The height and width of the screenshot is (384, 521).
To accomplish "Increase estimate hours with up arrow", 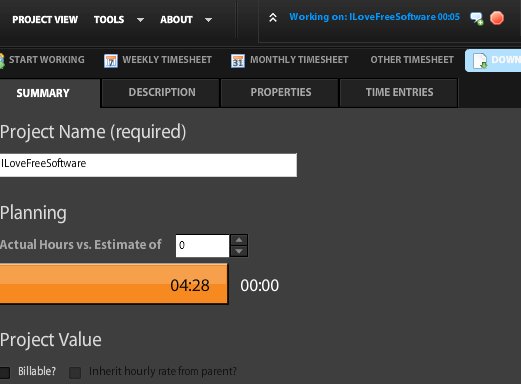I will click(239, 240).
